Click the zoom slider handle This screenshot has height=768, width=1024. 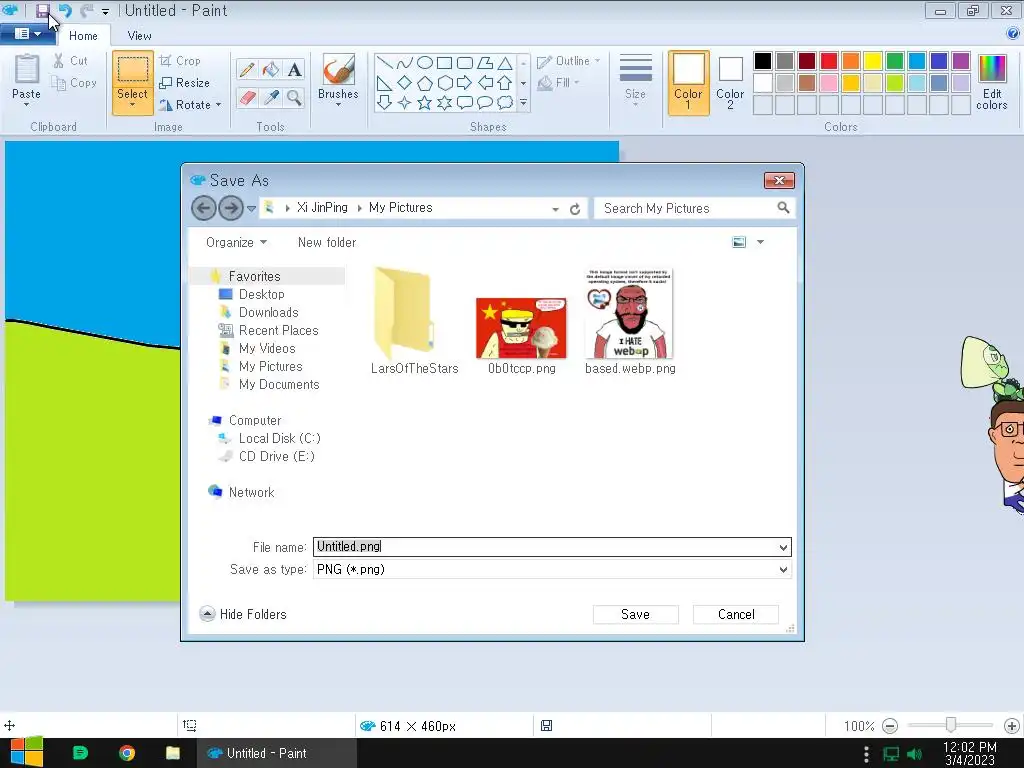coord(951,725)
